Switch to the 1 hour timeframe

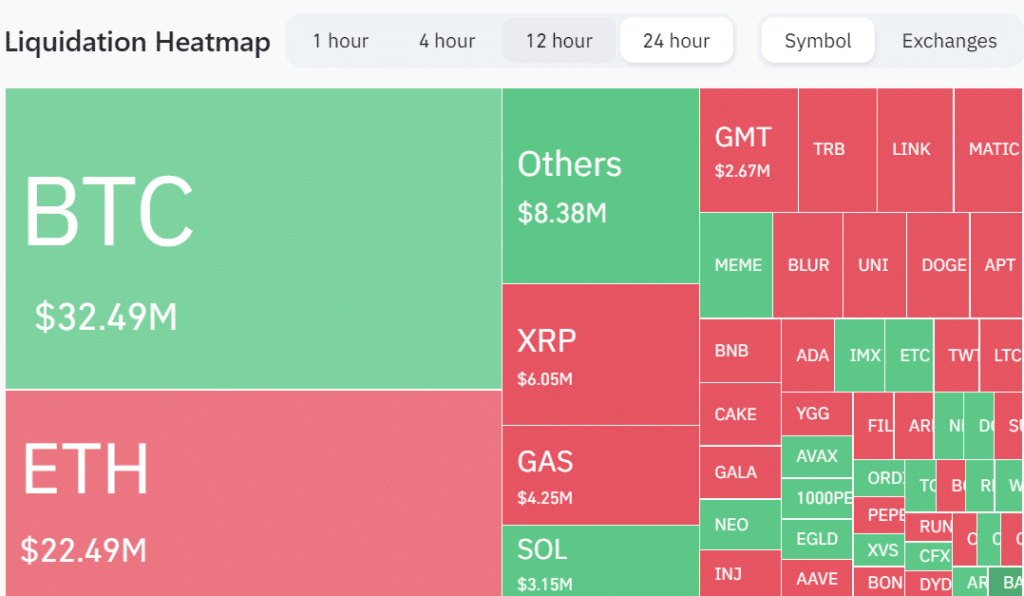pyautogui.click(x=341, y=41)
